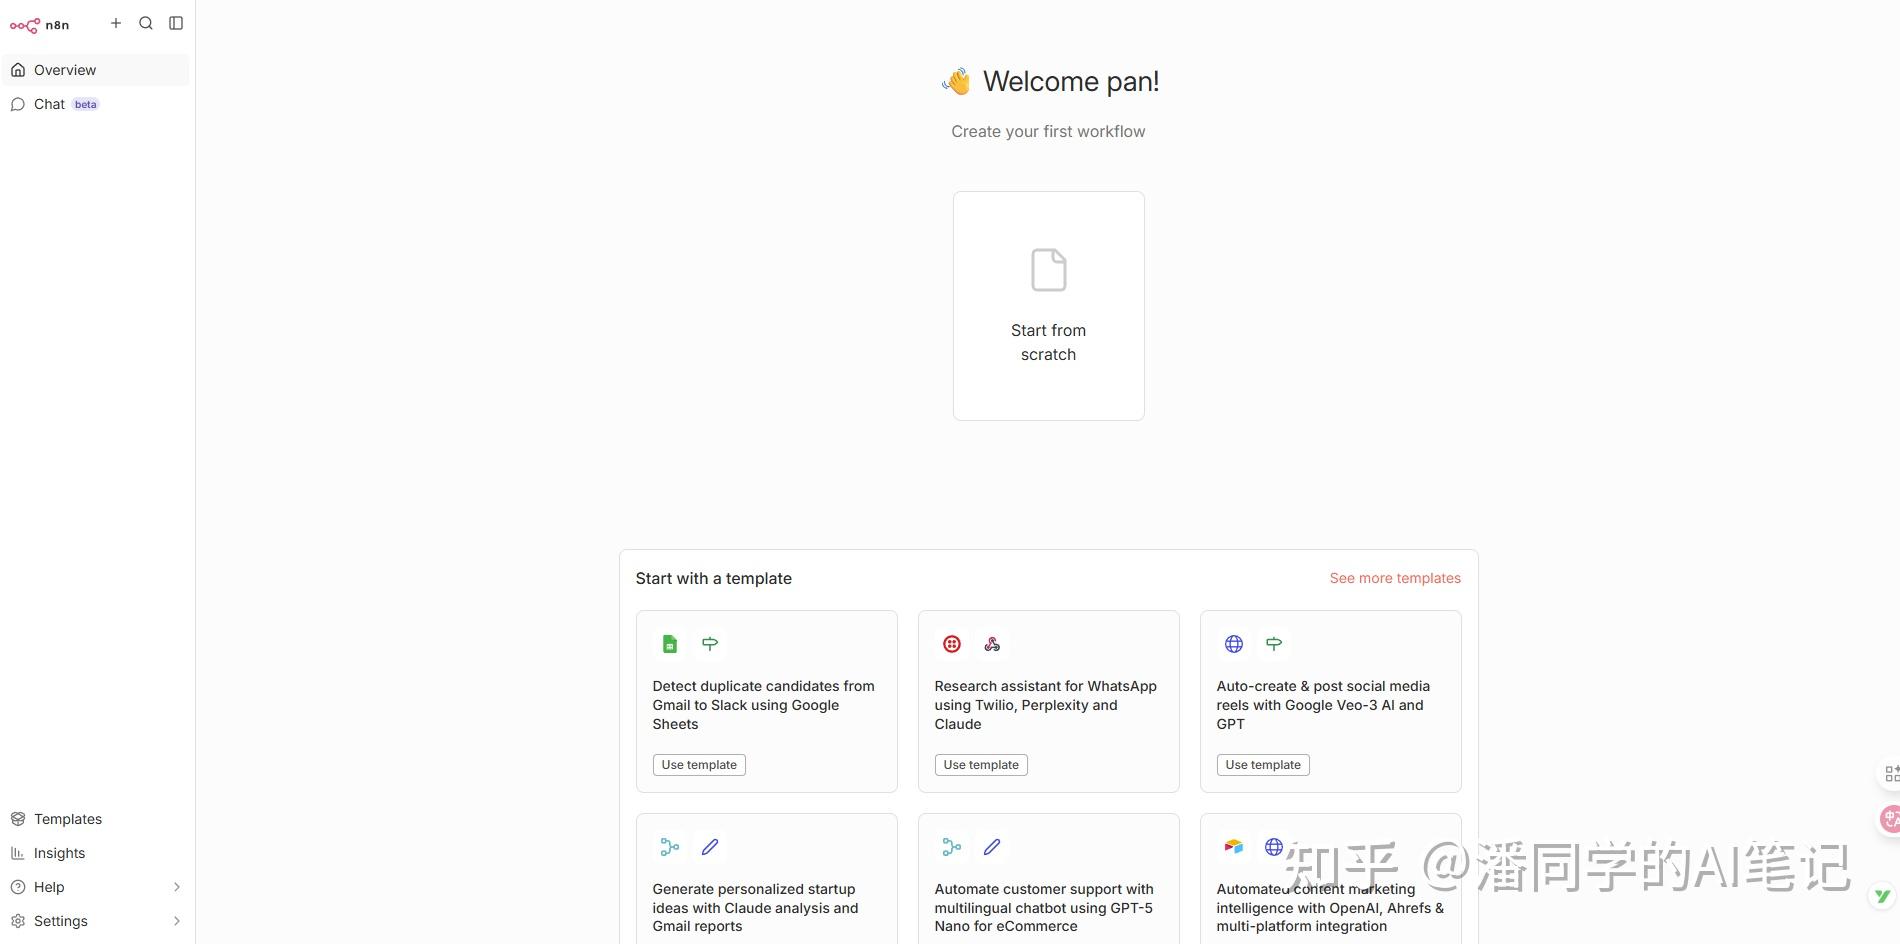1900x944 pixels.
Task: Open the Automated content marketing intelligence title
Action: (x=1330, y=908)
